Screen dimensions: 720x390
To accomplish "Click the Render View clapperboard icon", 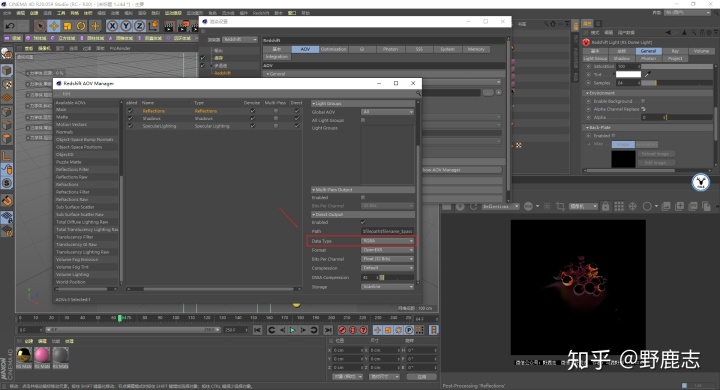I will click(169, 26).
